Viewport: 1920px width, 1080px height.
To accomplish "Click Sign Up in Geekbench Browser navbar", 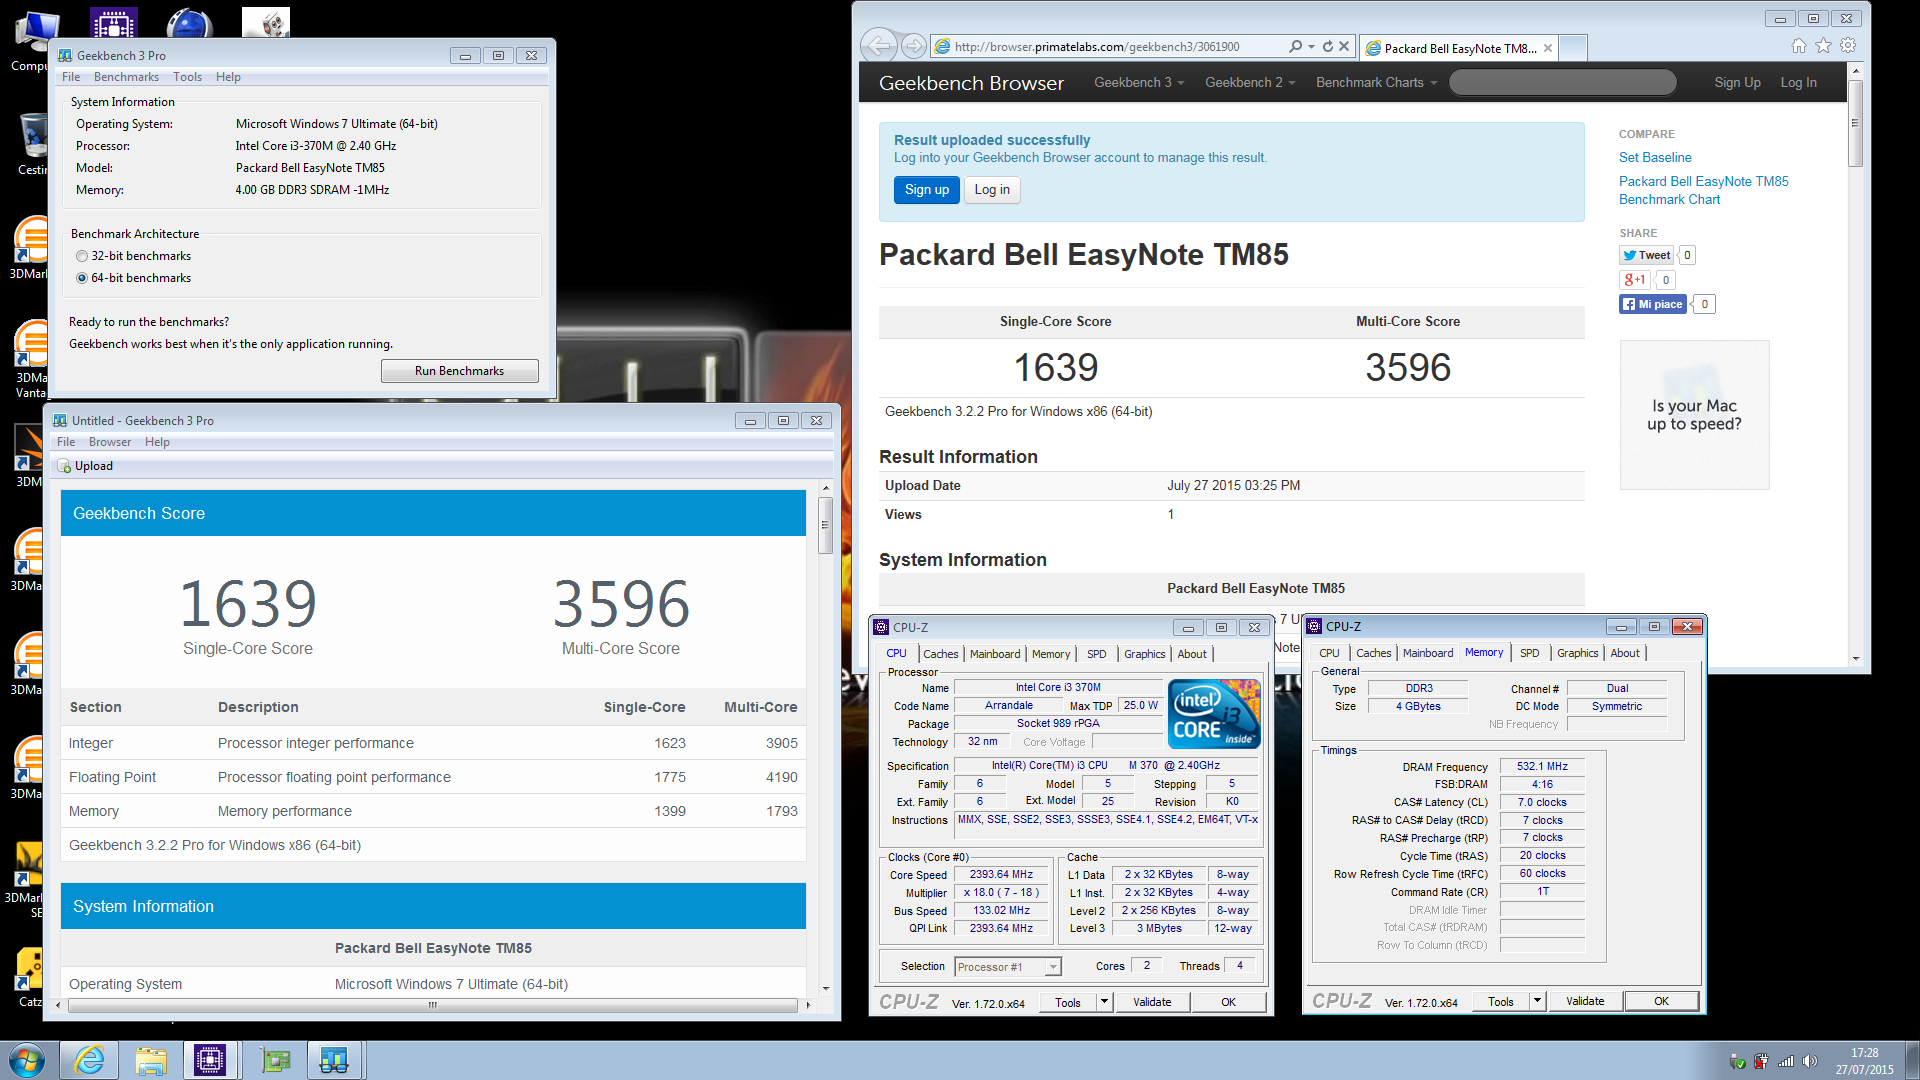I will [1737, 83].
